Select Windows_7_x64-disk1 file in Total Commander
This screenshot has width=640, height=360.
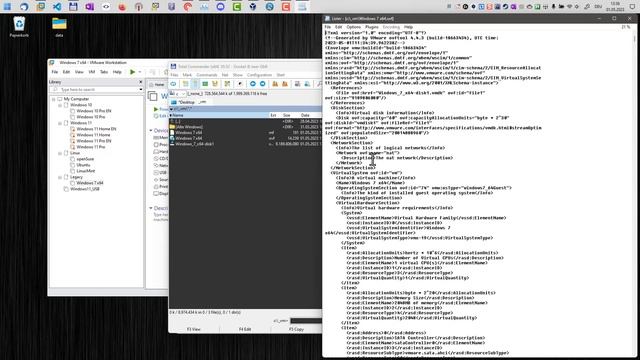coord(245,144)
